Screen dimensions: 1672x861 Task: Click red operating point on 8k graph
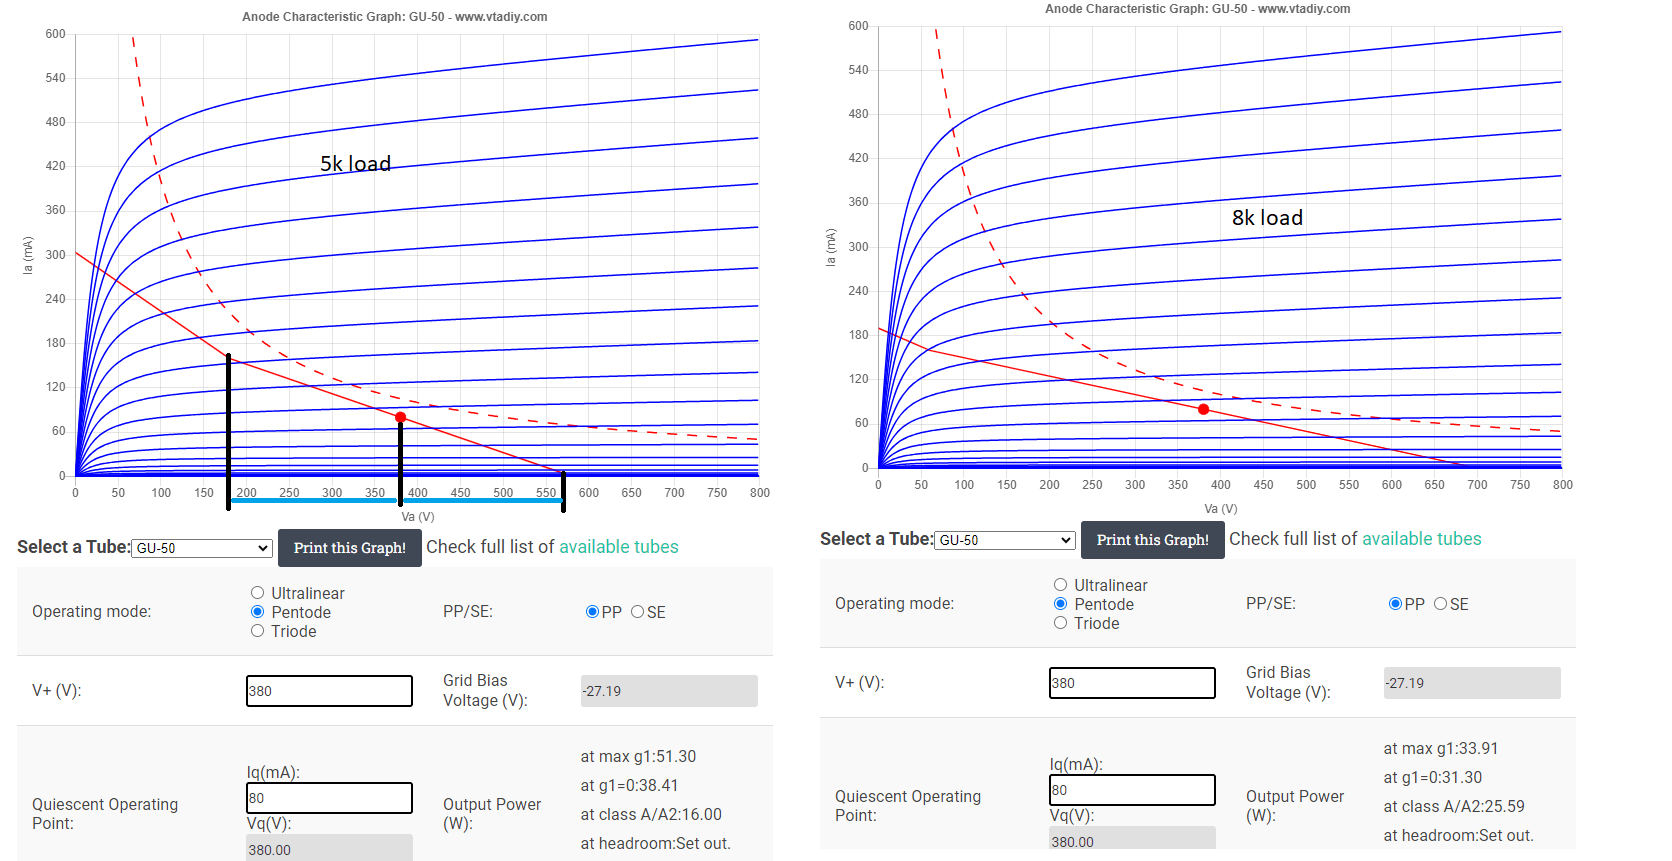pyautogui.click(x=1203, y=409)
